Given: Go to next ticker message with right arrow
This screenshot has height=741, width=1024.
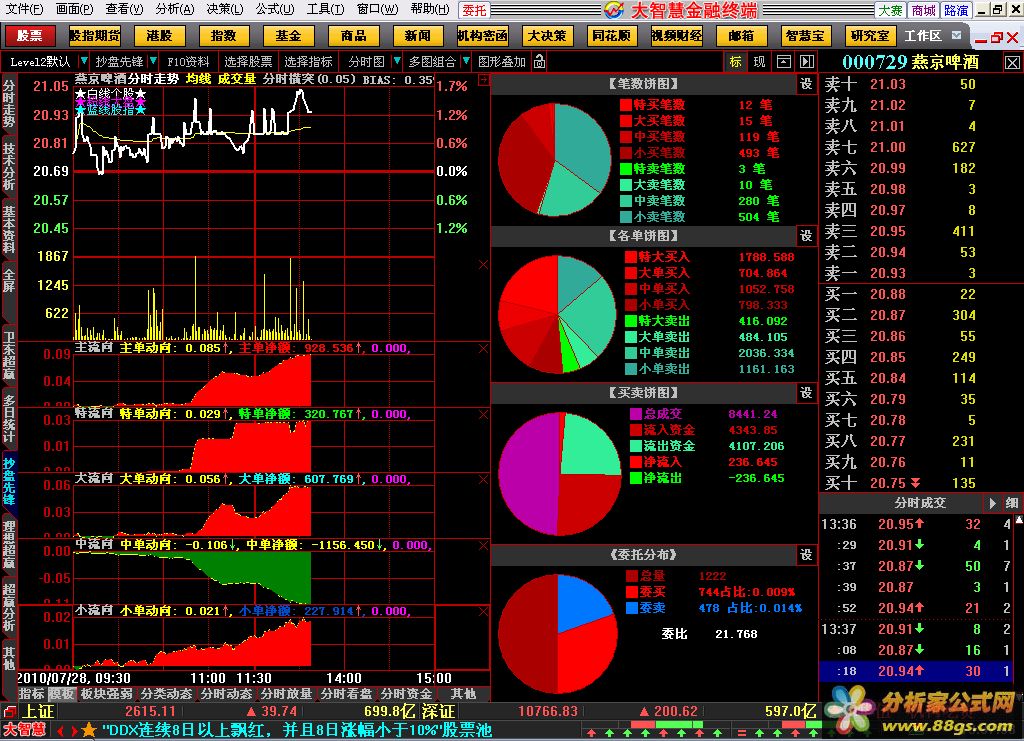Looking at the screenshot, I should (x=74, y=731).
